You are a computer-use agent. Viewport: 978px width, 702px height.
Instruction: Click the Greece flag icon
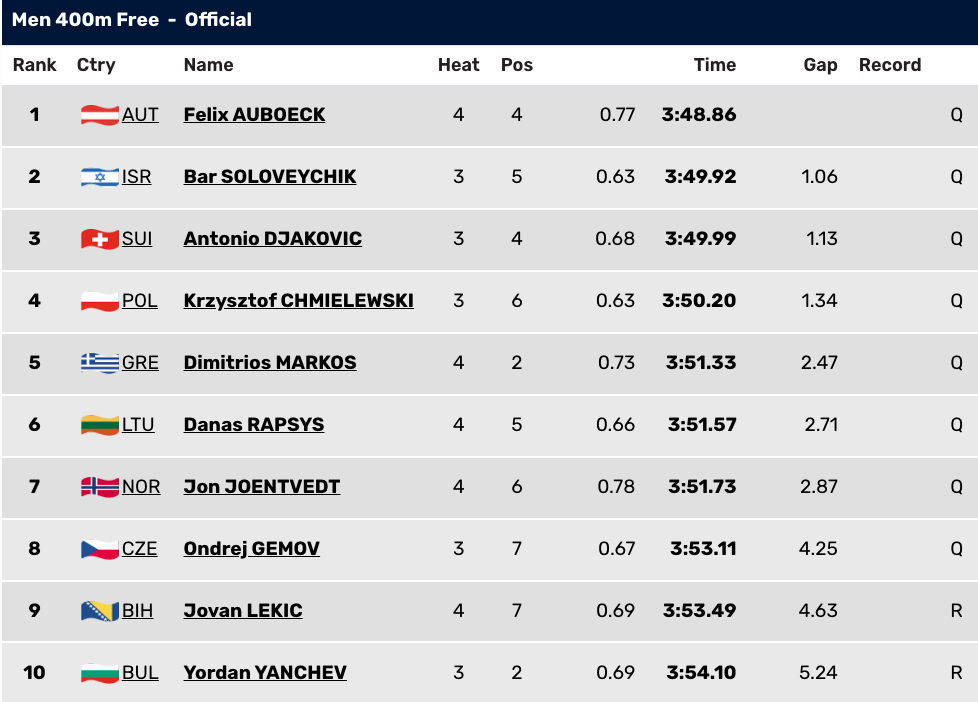[x=100, y=363]
